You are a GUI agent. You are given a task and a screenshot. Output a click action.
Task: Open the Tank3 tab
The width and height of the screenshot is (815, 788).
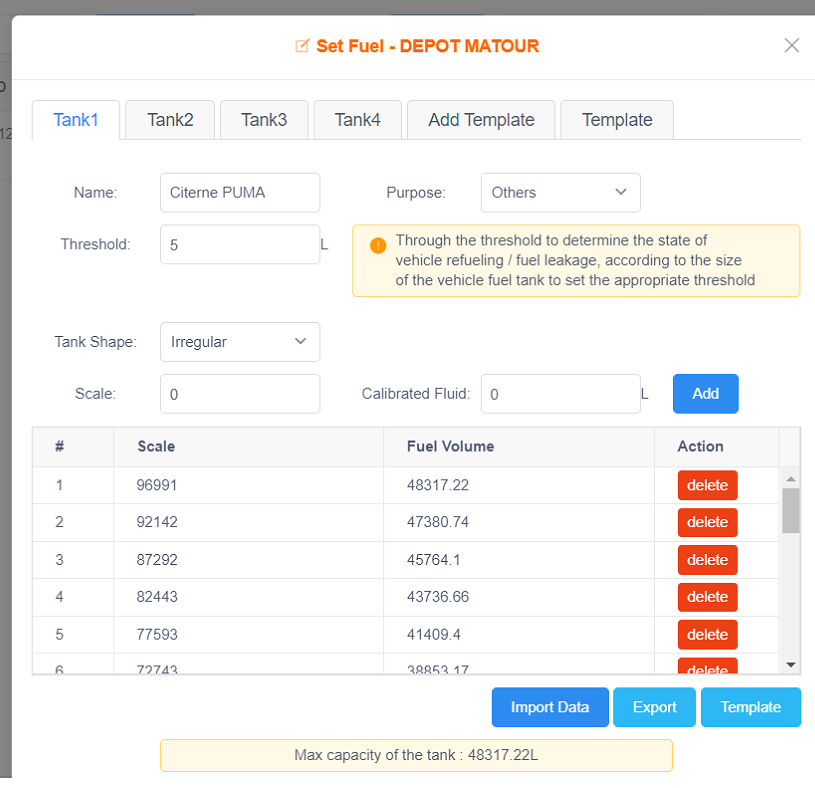264,120
